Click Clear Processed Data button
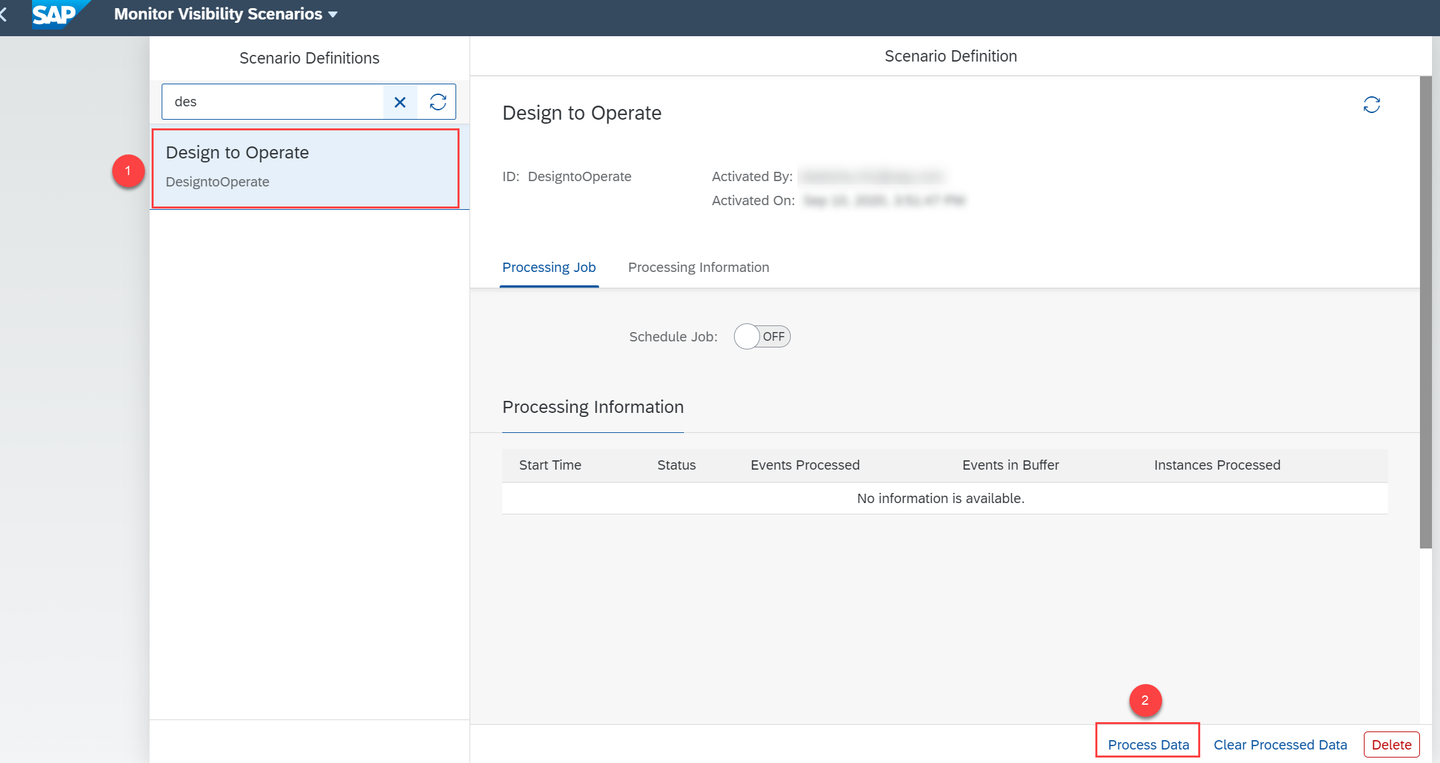The height and width of the screenshot is (763, 1440). pyautogui.click(x=1280, y=744)
